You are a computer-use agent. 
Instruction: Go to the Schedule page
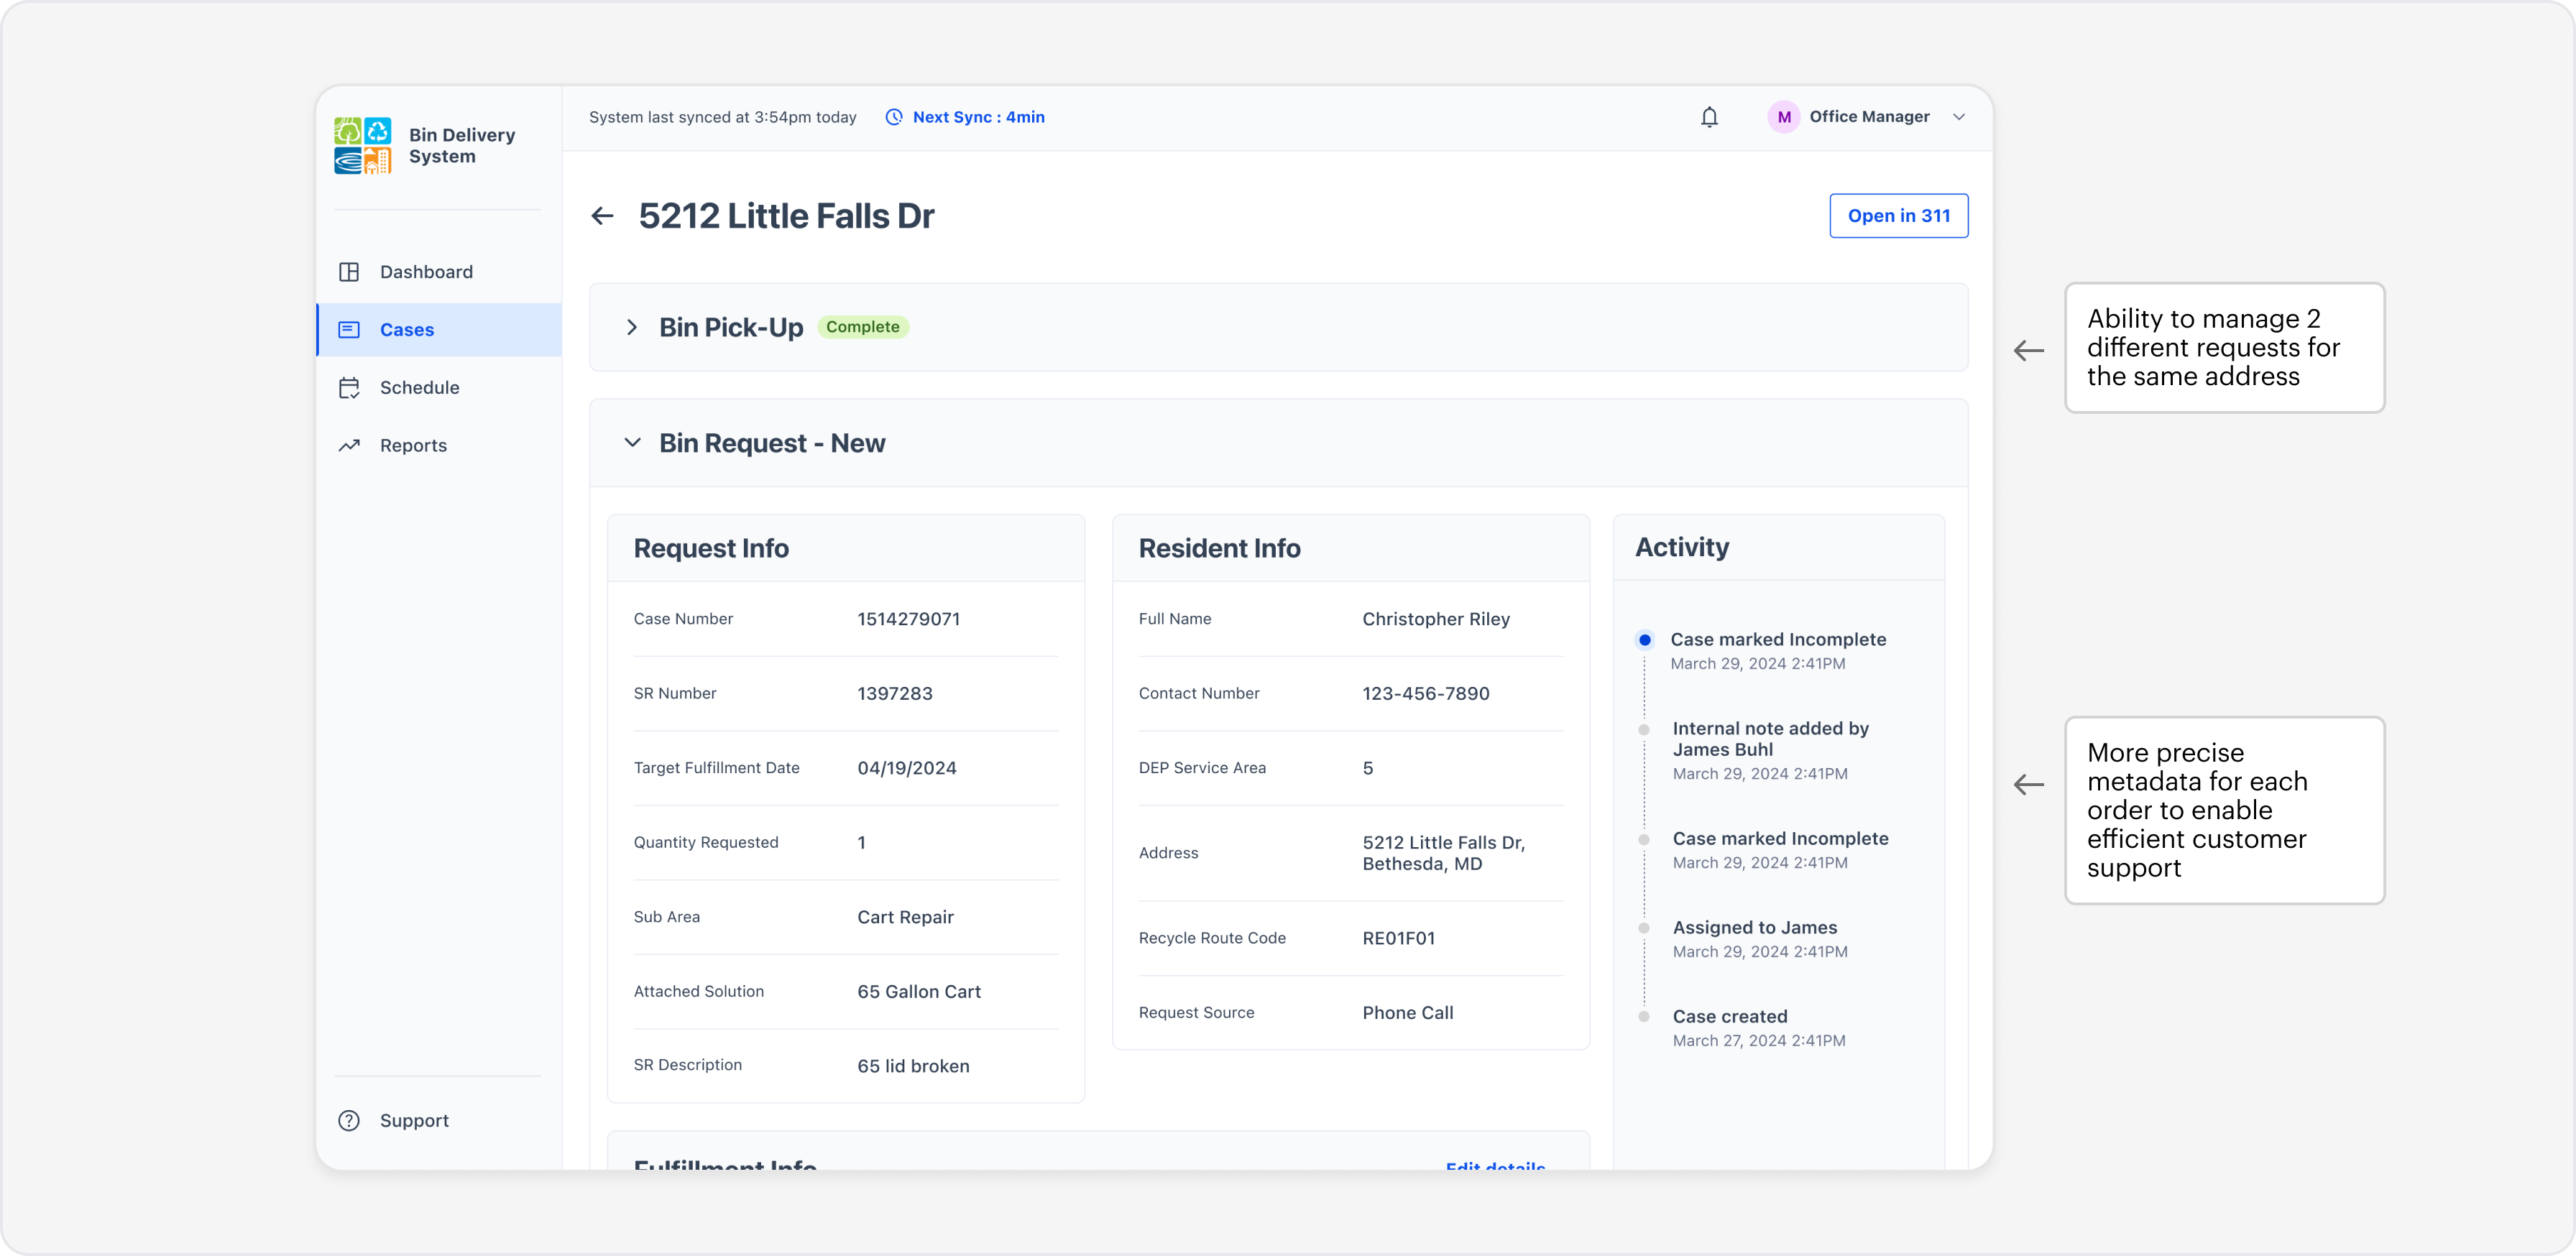point(439,388)
